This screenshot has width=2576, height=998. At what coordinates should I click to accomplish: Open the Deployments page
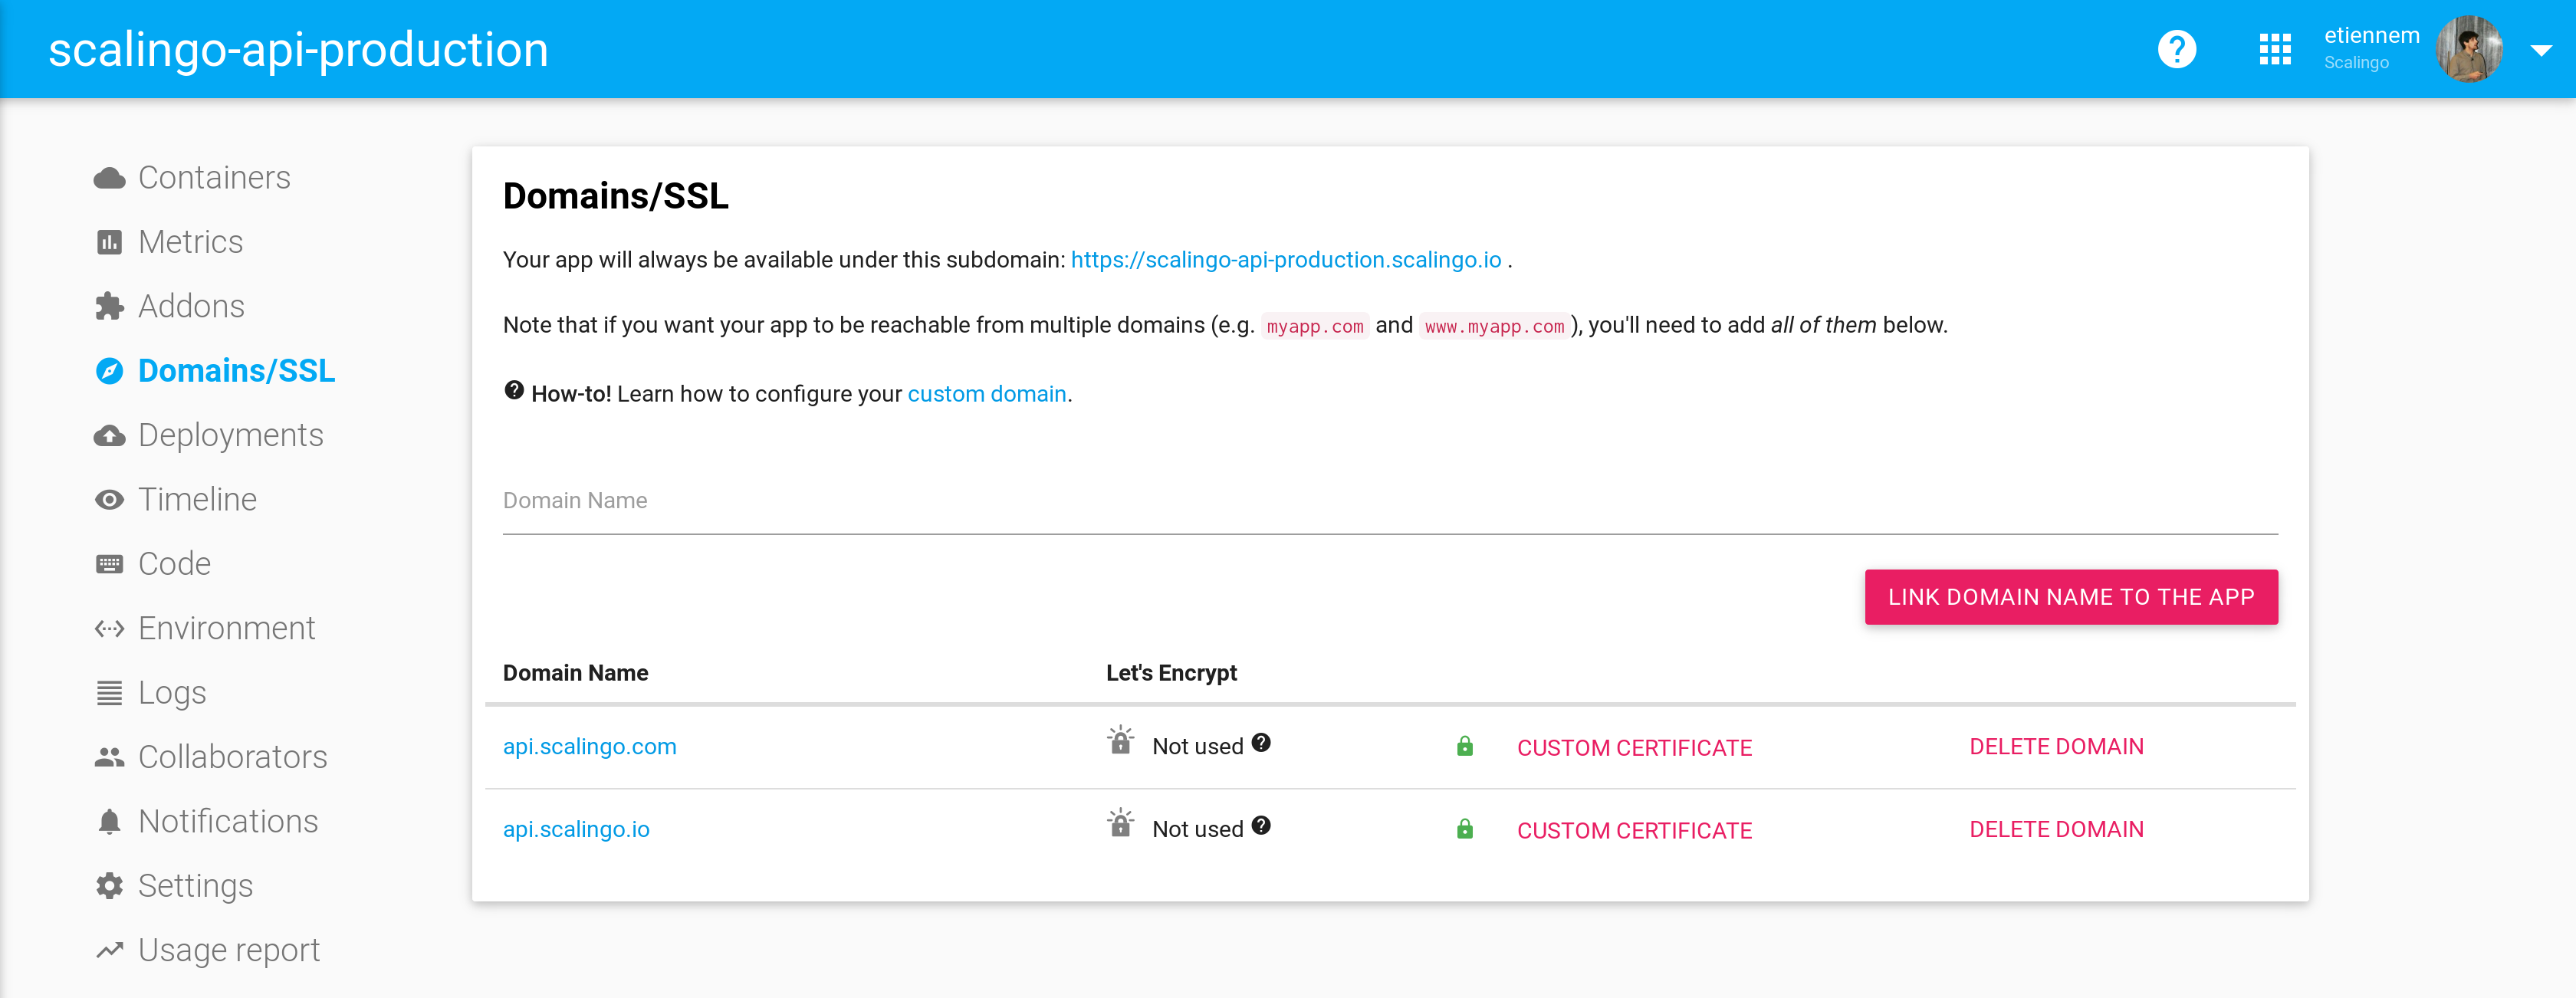click(231, 435)
